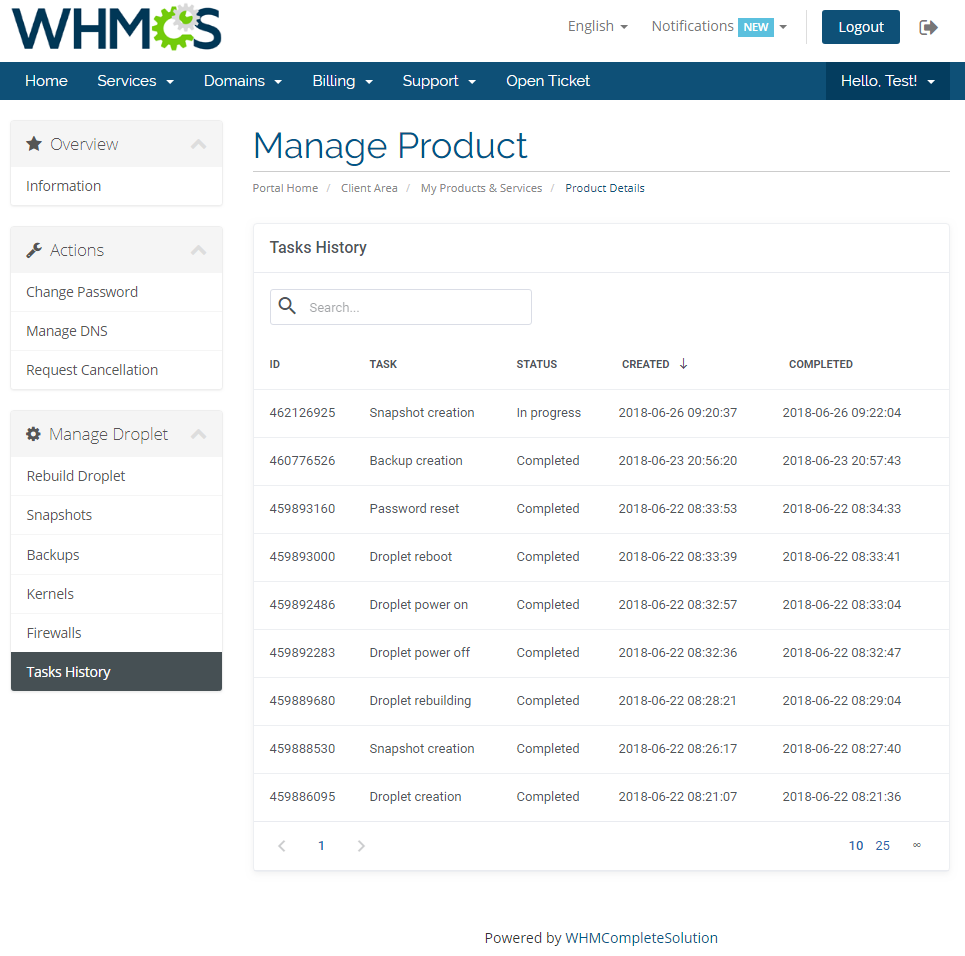
Task: Open the Notifications dropdown
Action: (x=719, y=26)
